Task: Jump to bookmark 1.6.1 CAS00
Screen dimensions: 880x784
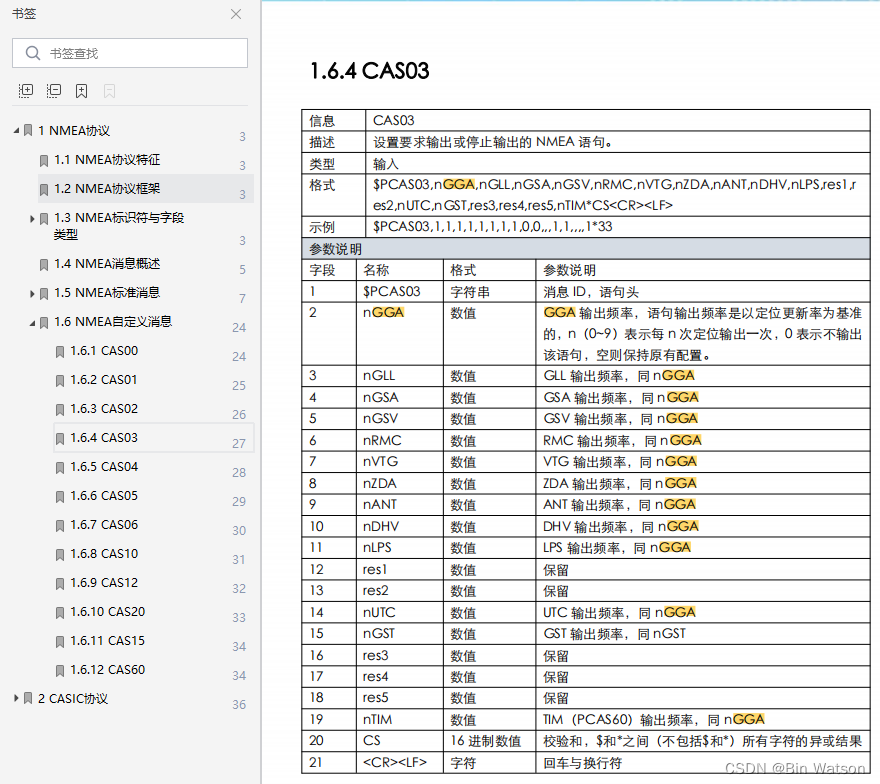Action: (x=104, y=351)
